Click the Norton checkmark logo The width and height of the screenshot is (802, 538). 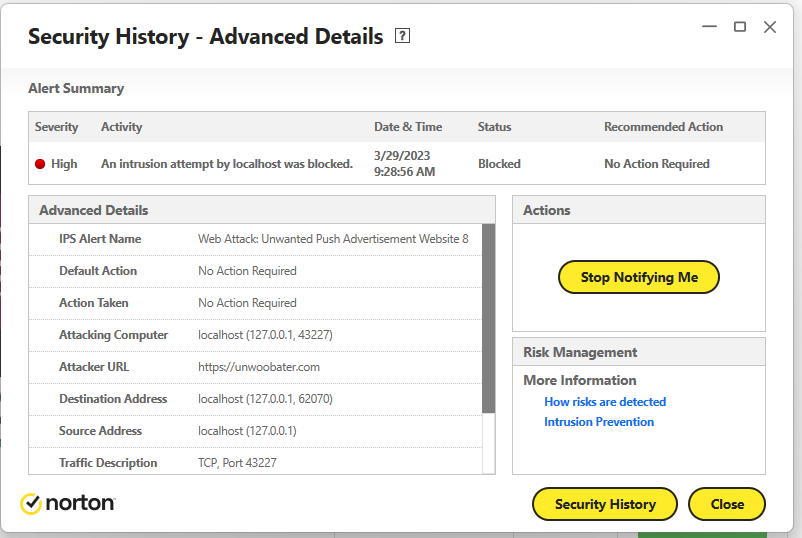[31, 503]
